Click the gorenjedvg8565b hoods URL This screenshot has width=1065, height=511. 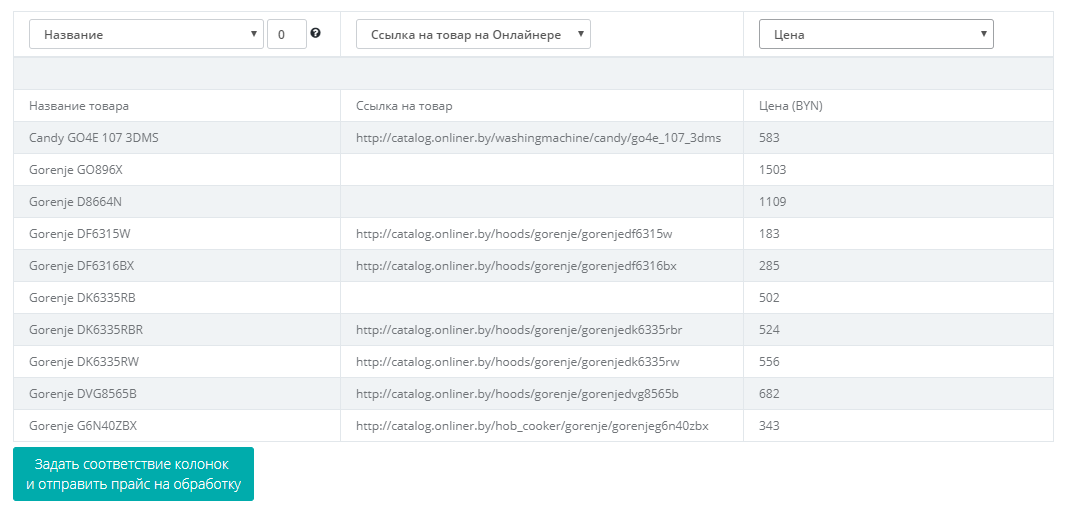point(518,393)
